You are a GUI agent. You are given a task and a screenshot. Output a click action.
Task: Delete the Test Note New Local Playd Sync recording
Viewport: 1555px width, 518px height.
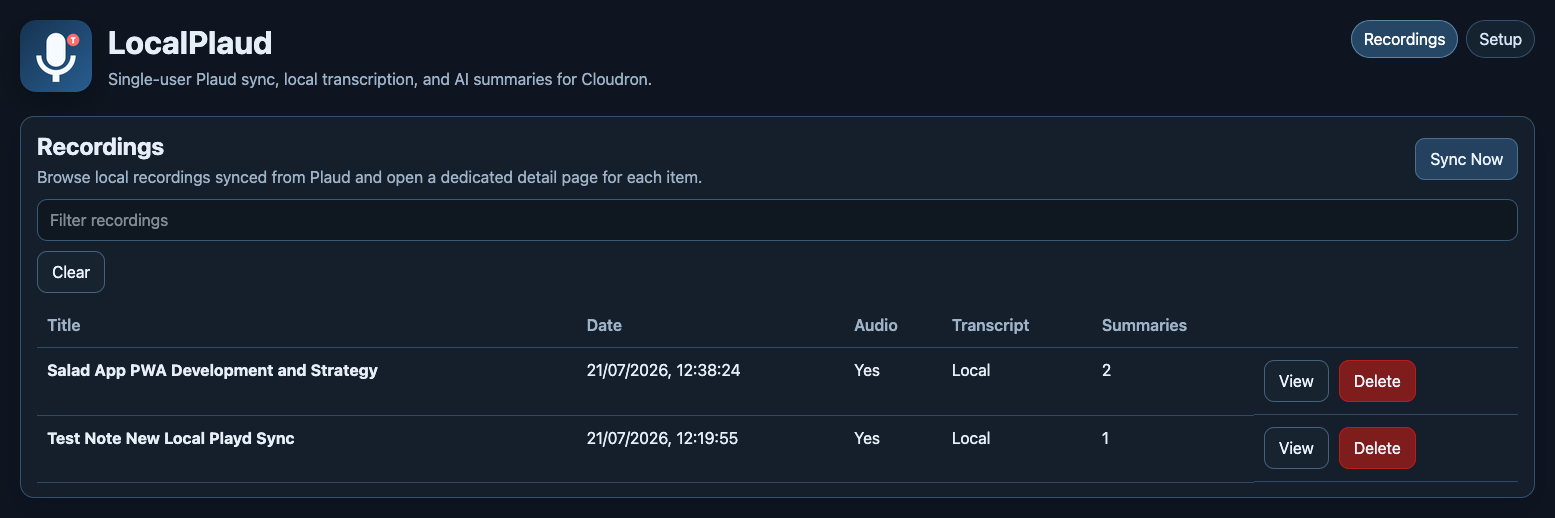(1377, 449)
